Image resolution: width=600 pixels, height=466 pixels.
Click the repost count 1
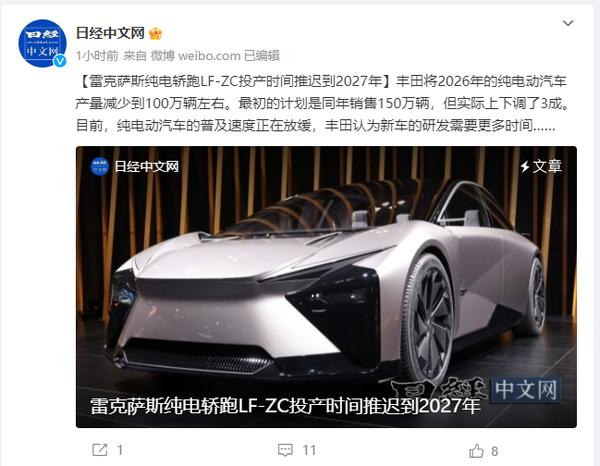tap(120, 450)
